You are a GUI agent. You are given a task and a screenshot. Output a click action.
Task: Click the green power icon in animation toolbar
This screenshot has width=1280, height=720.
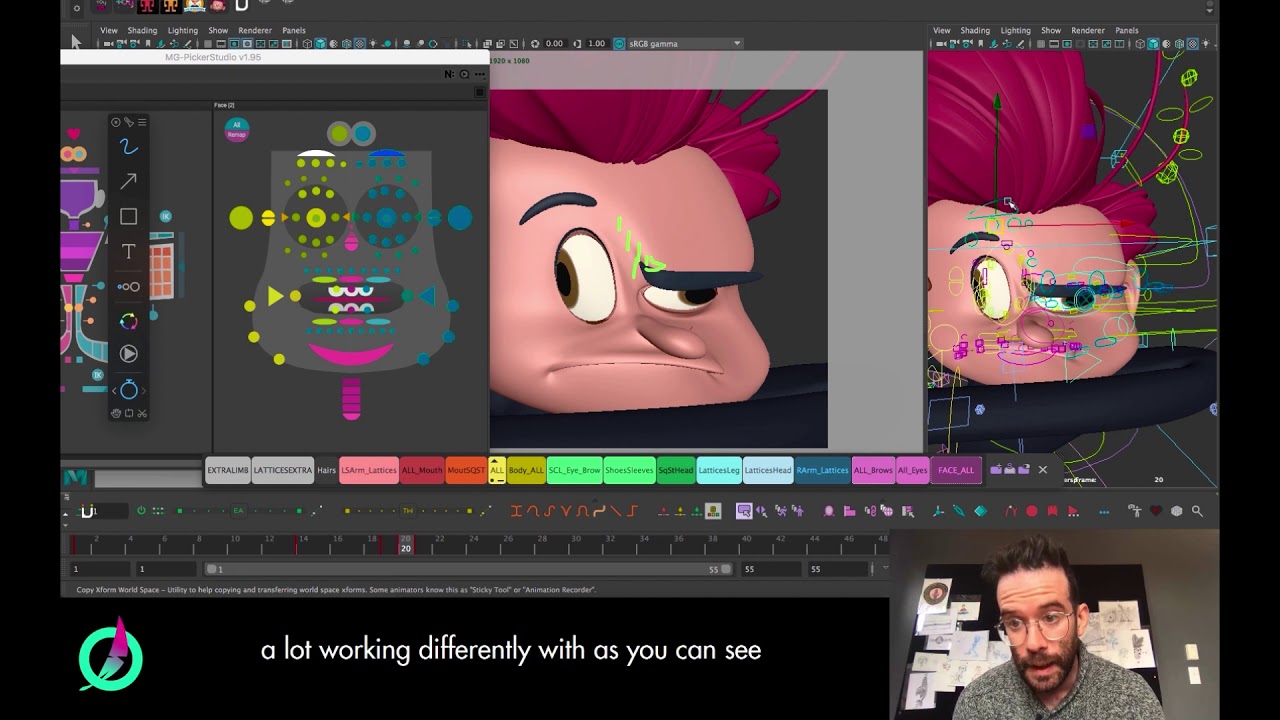[141, 511]
